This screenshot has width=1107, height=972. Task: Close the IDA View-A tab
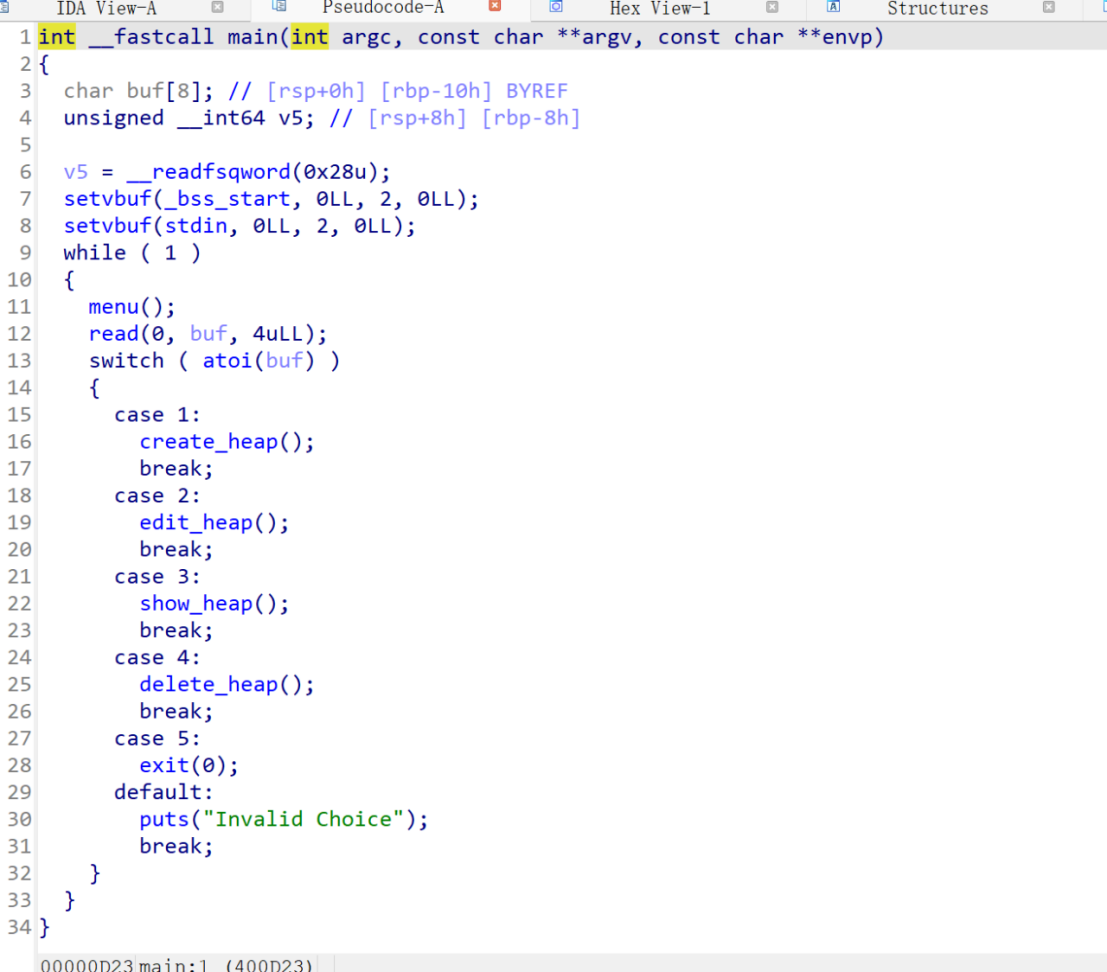point(218,8)
